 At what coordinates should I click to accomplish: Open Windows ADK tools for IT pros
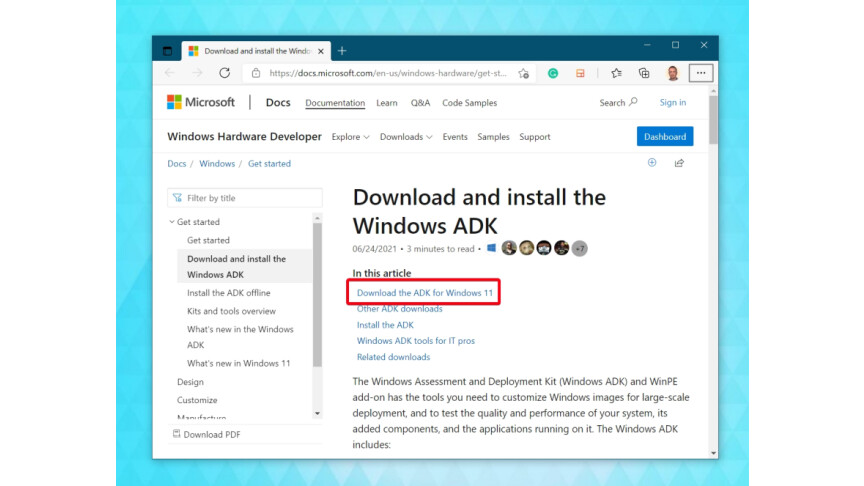coord(415,341)
